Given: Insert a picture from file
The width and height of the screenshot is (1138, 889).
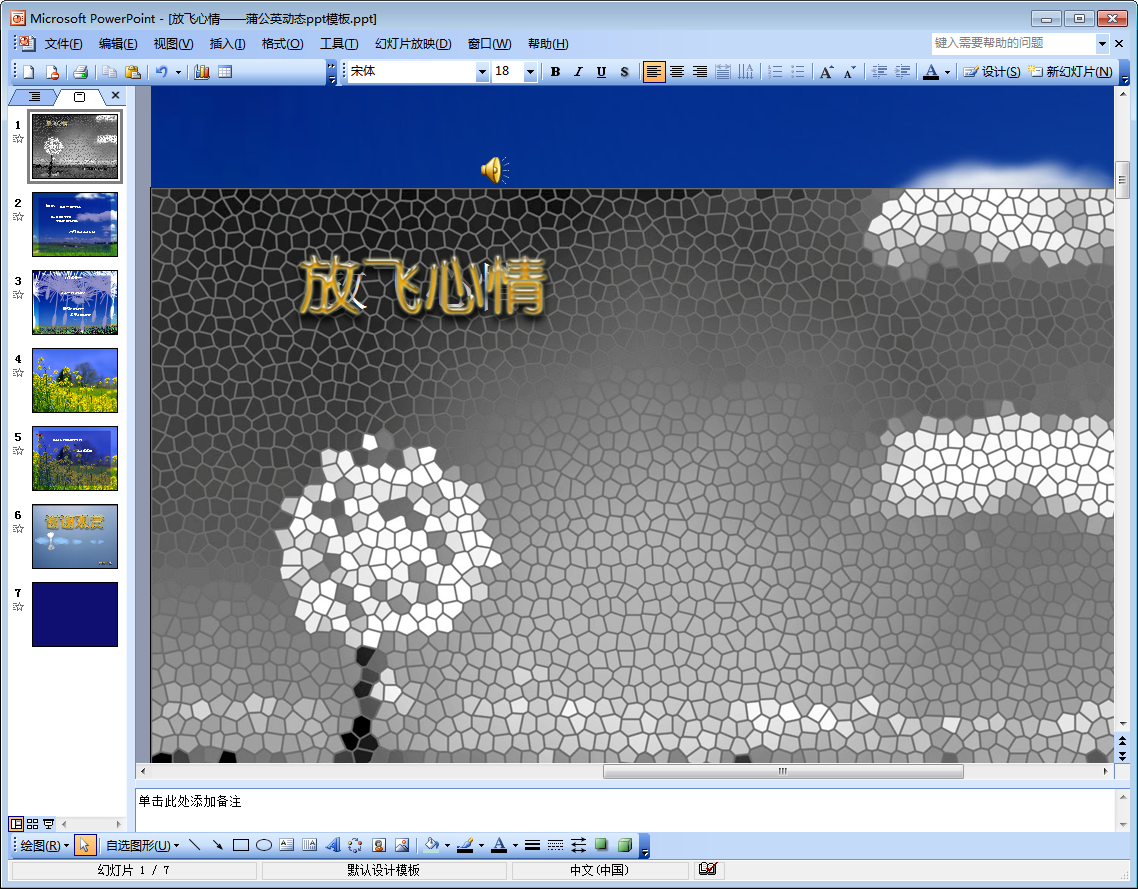Looking at the screenshot, I should coord(401,845).
